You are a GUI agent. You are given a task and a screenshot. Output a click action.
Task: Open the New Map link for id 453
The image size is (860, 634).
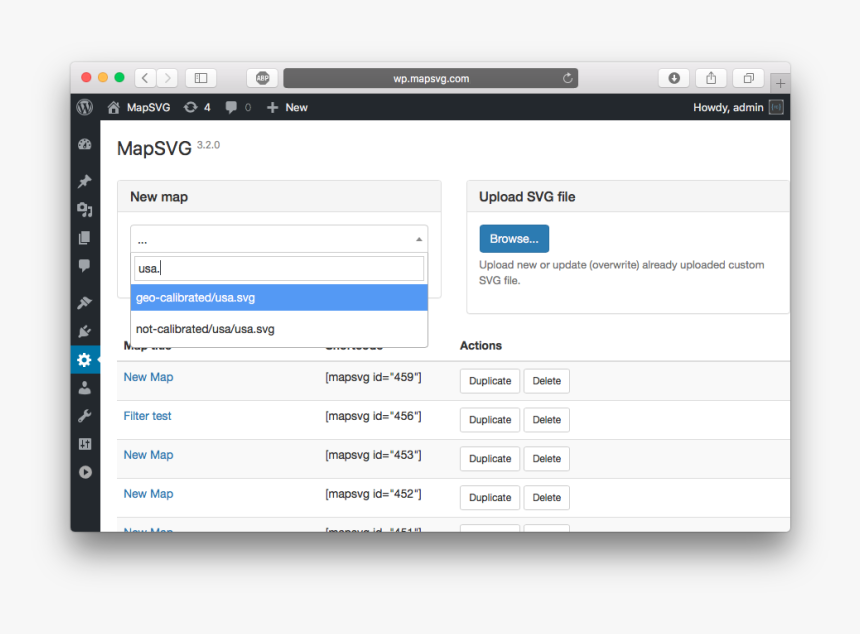pos(148,455)
